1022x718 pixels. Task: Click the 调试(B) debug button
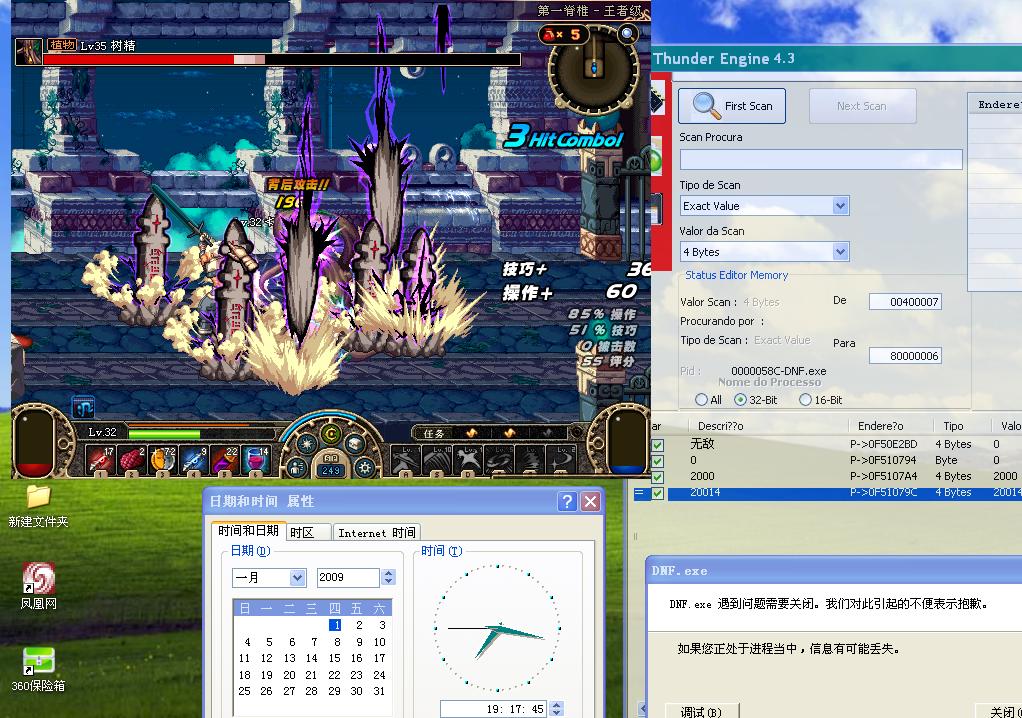[702, 711]
